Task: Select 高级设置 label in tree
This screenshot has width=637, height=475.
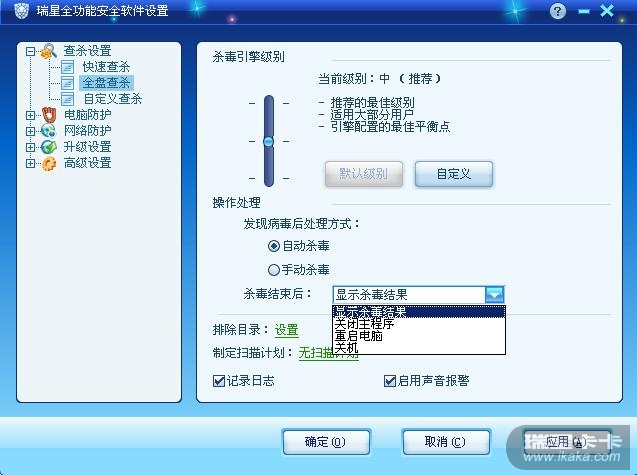Action: 87,163
